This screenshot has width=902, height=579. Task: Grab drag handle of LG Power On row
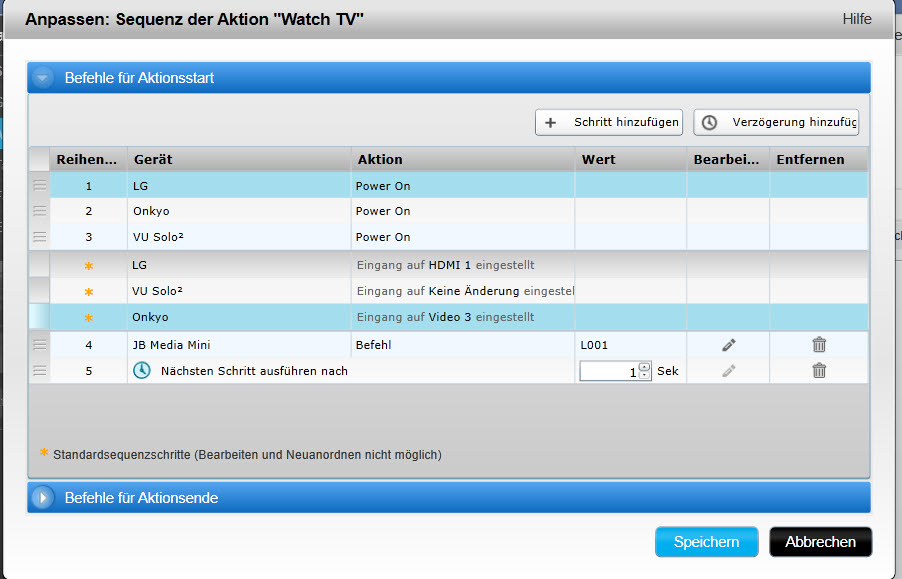[x=40, y=186]
